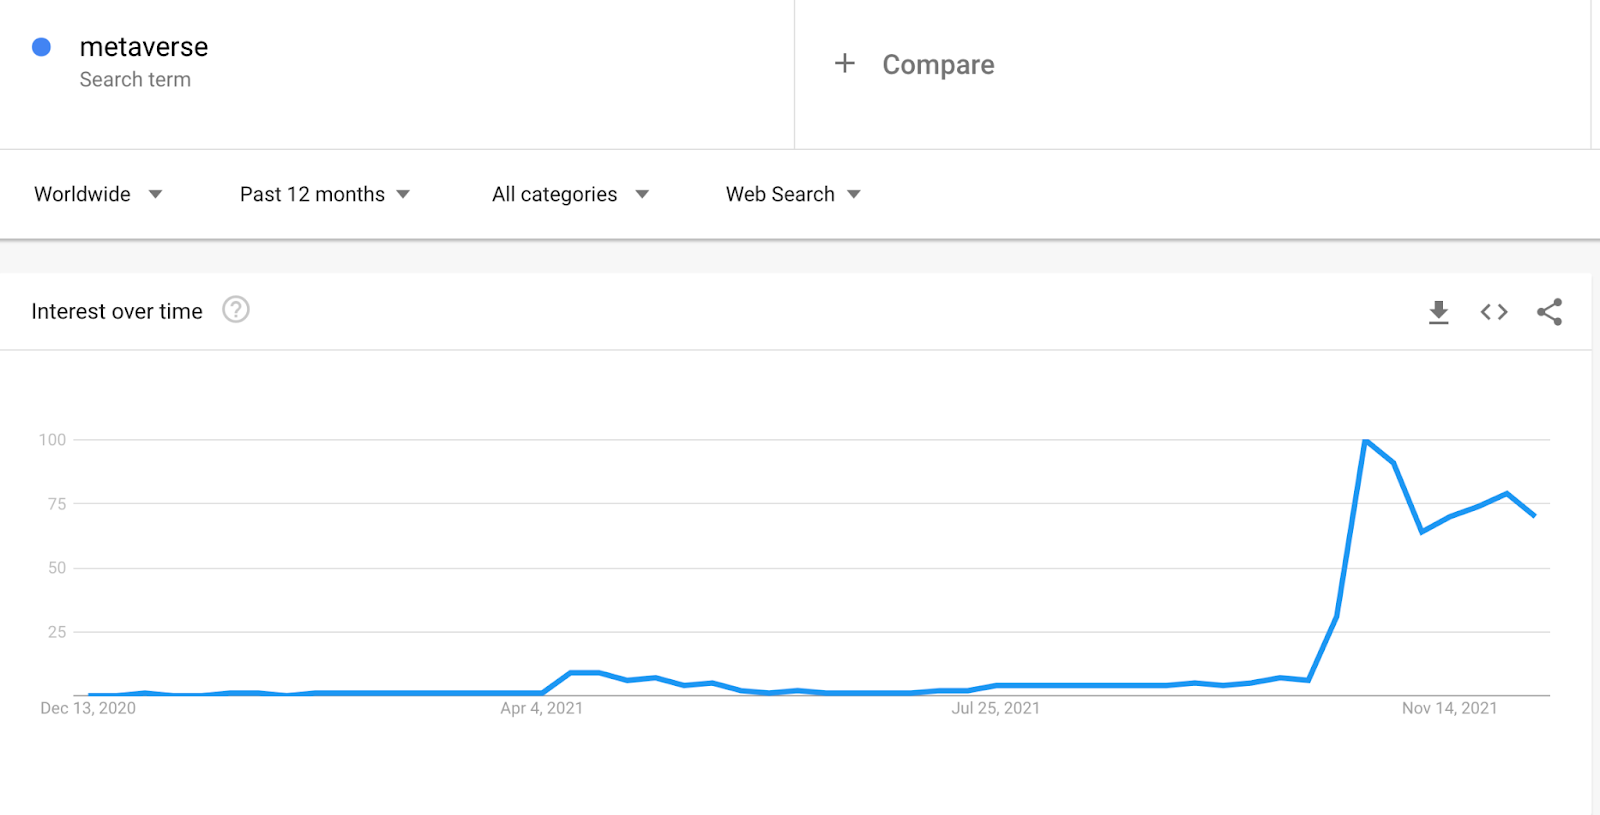Open the Interest over time help icon
This screenshot has height=815, width=1600.
[x=236, y=310]
